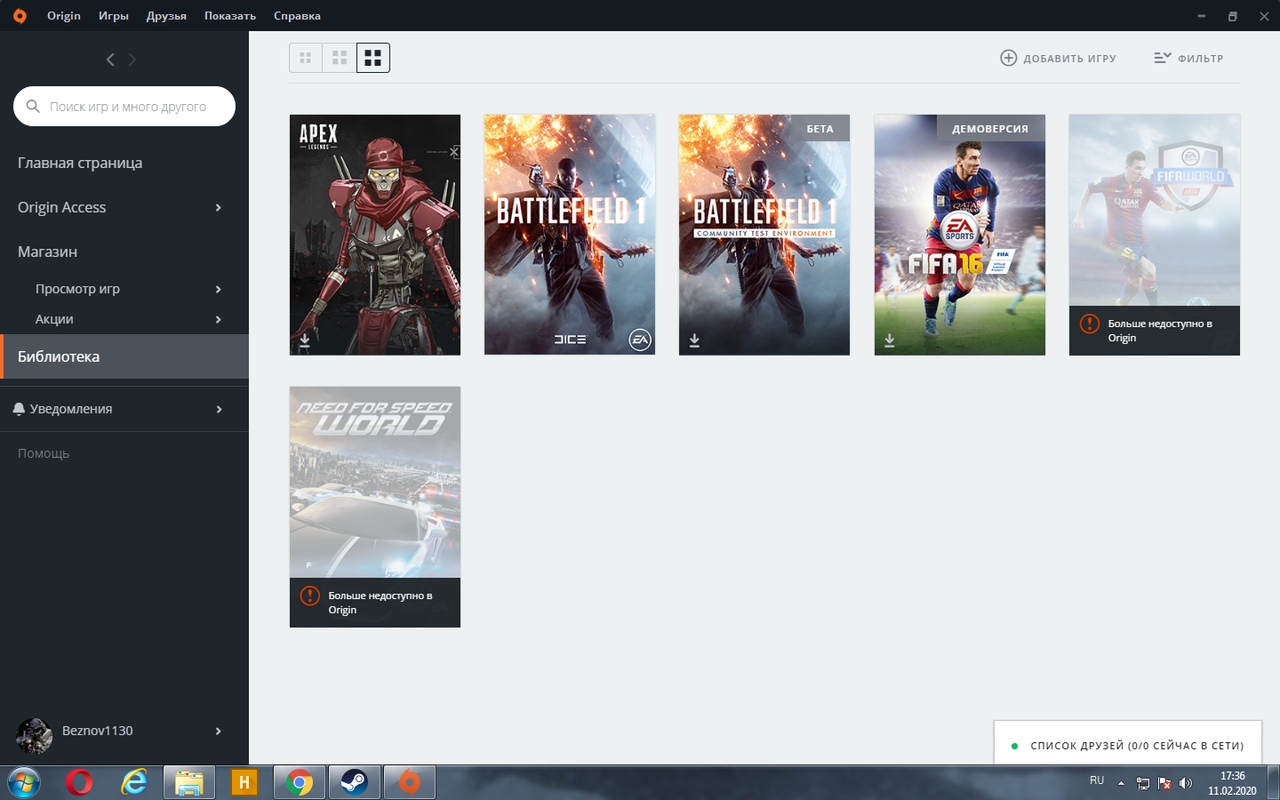1280x800 pixels.
Task: Open Internet Explorer from the taskbar
Action: (134, 782)
